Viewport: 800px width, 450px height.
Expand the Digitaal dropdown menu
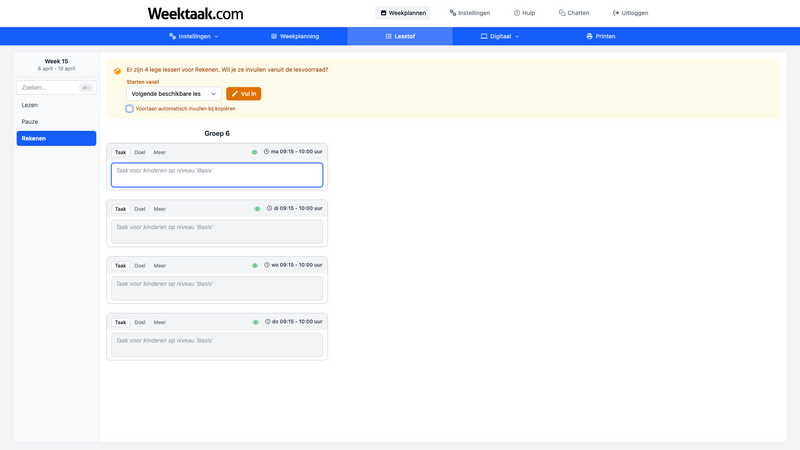click(500, 36)
